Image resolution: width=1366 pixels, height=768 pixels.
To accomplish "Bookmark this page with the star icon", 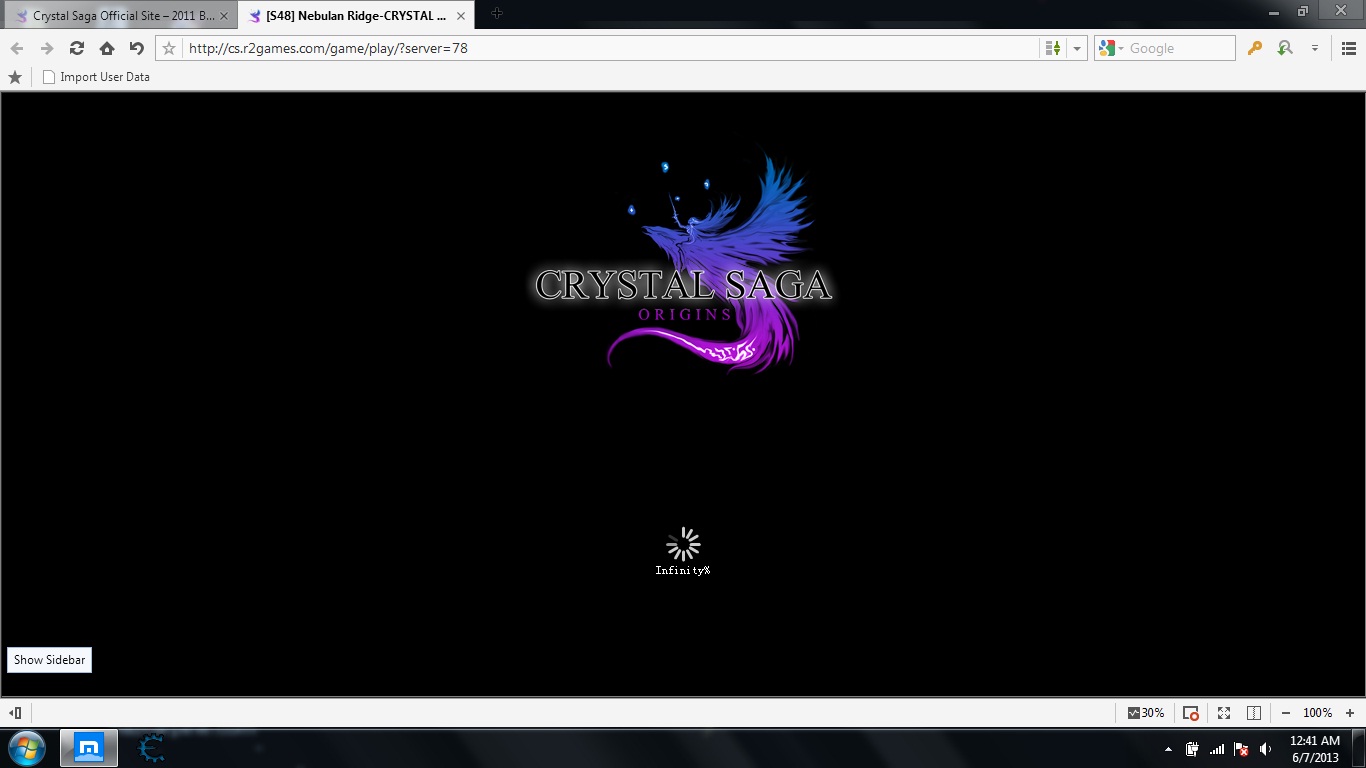I will [169, 48].
